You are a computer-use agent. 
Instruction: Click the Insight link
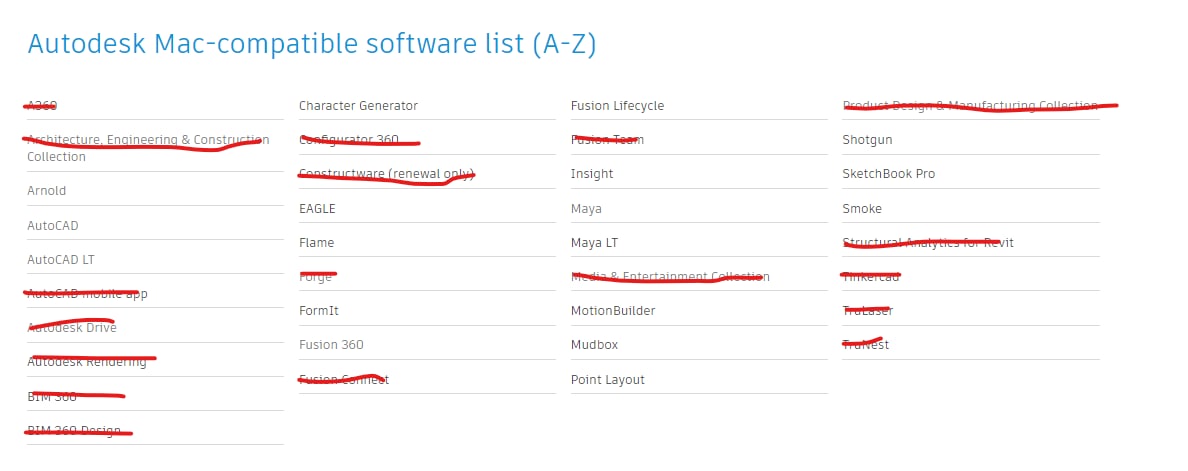tap(592, 174)
